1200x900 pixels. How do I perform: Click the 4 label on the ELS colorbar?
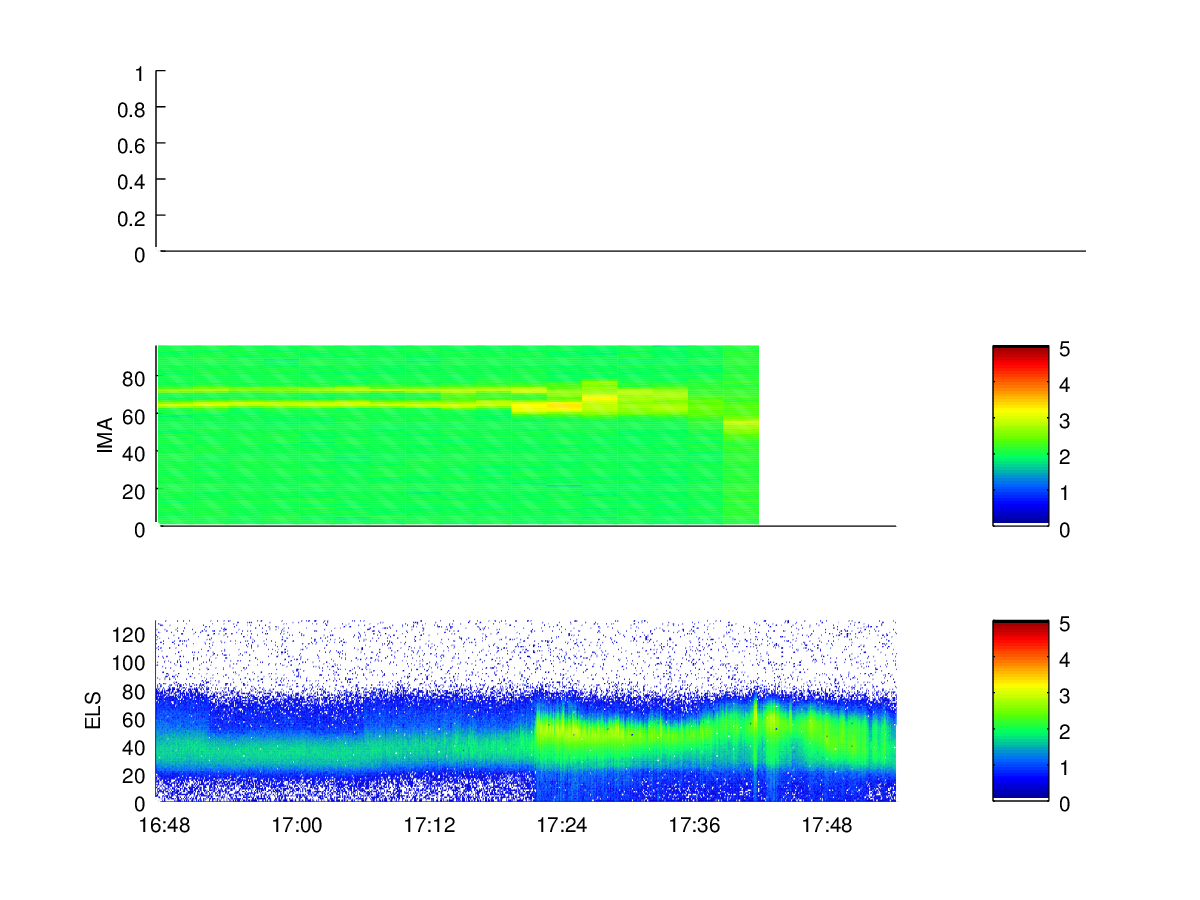click(x=1065, y=660)
